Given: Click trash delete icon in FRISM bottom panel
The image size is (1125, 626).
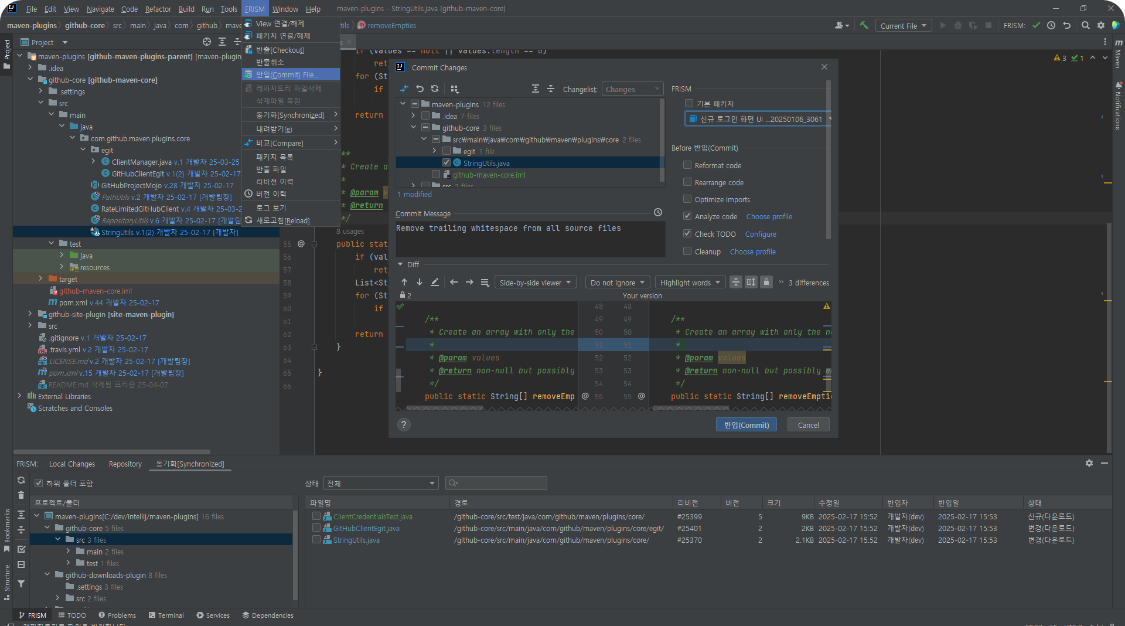Looking at the screenshot, I should [21, 495].
